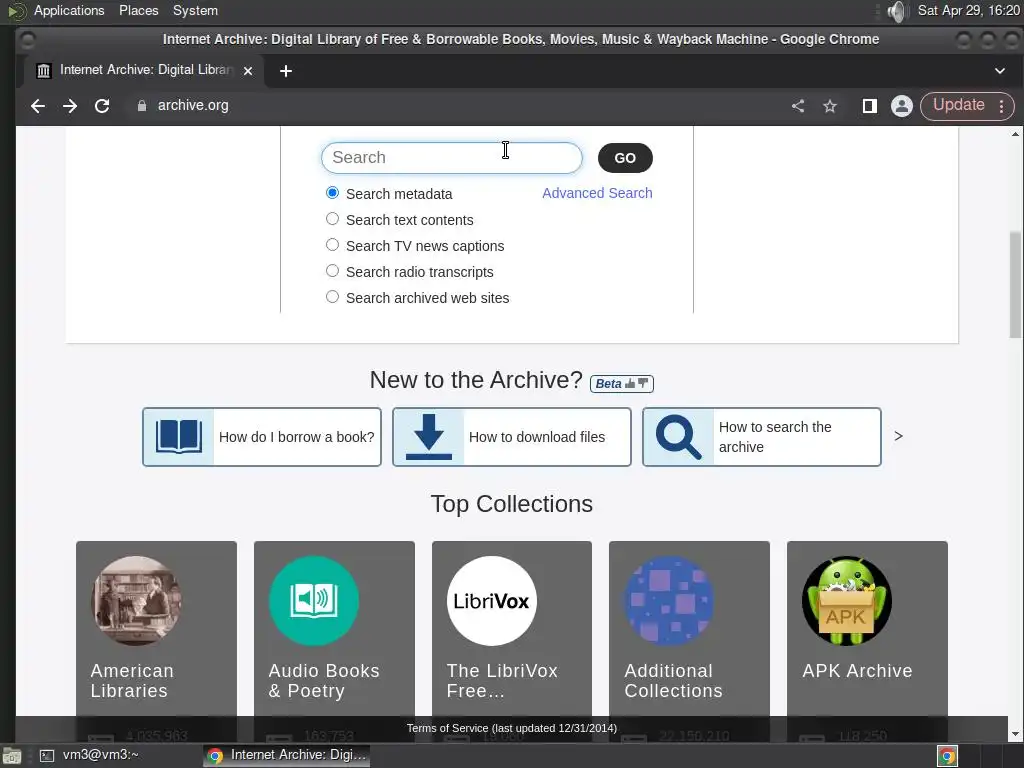
Task: Open the APK Archive android icon
Action: (x=847, y=601)
